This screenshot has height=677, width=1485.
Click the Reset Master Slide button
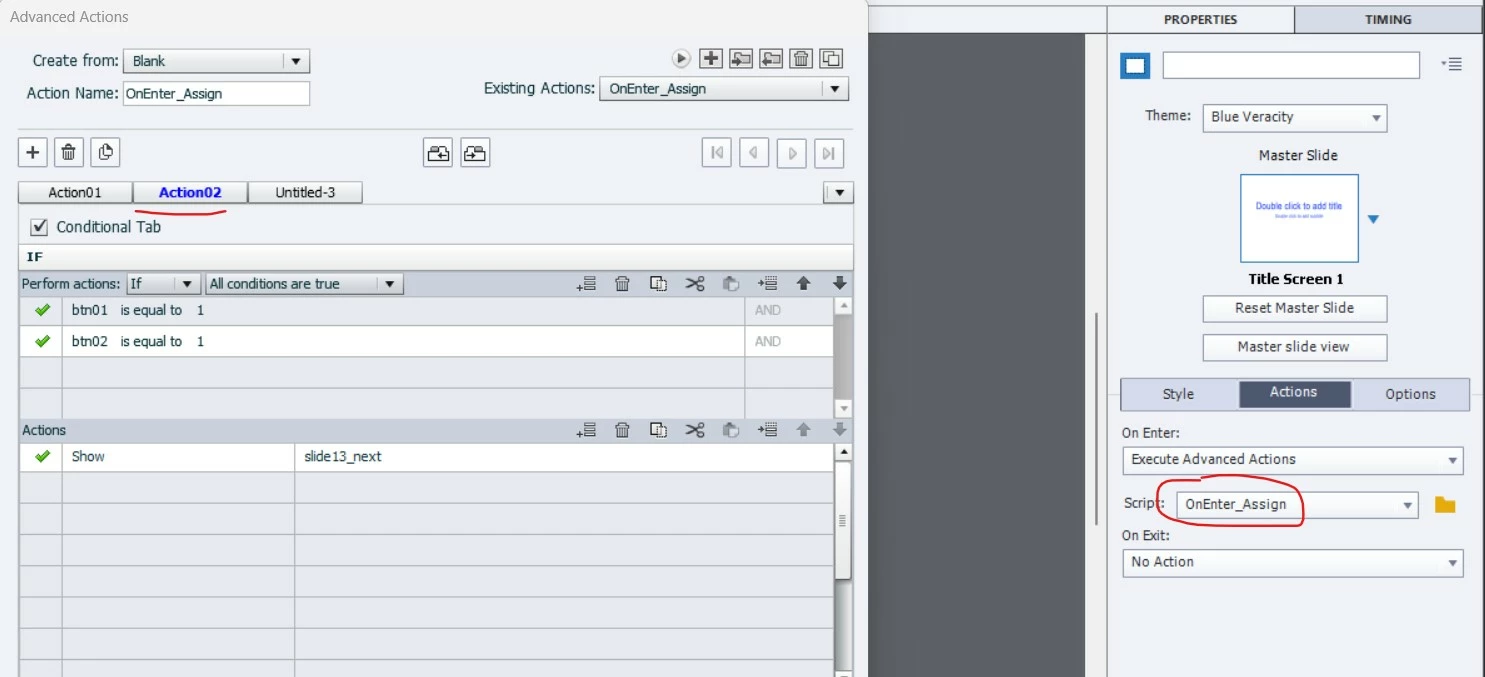[x=1294, y=308]
